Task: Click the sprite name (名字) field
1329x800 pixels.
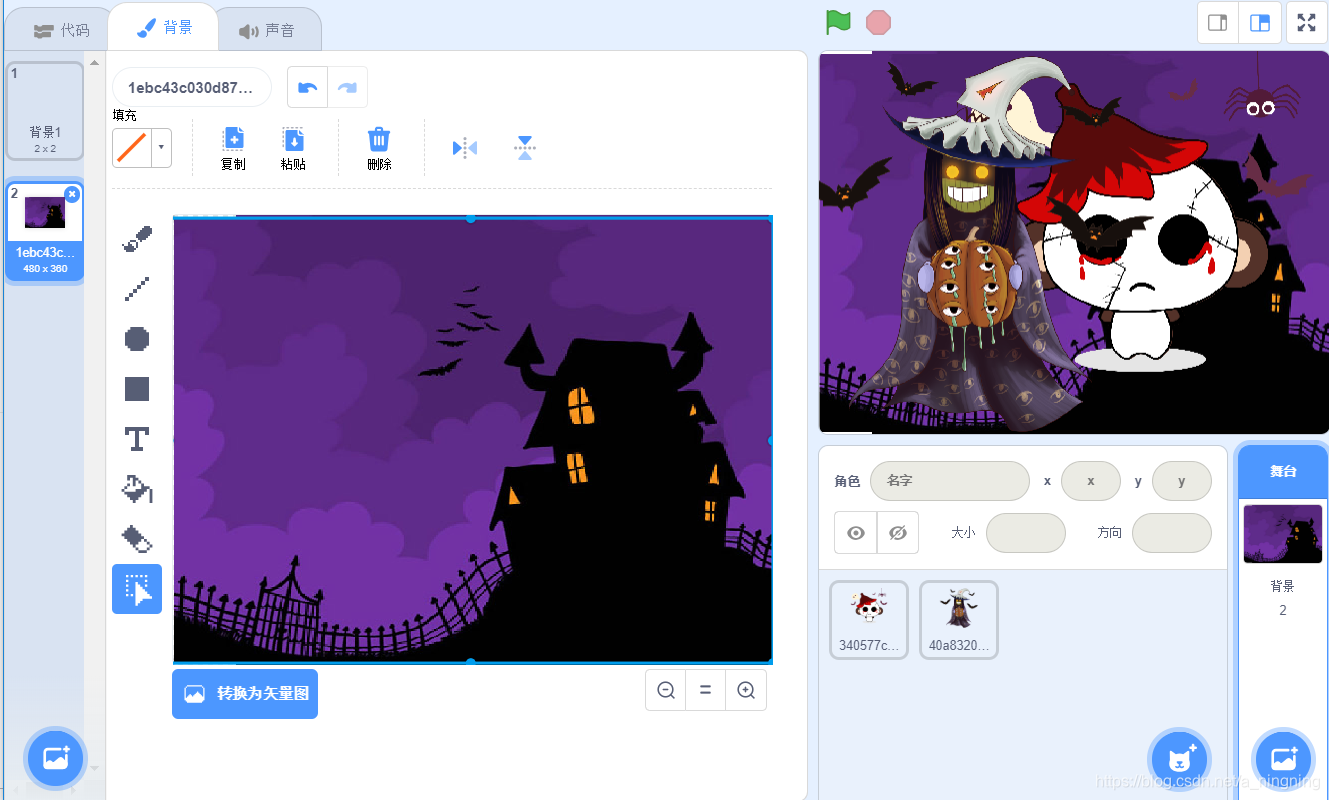Action: tap(950, 481)
